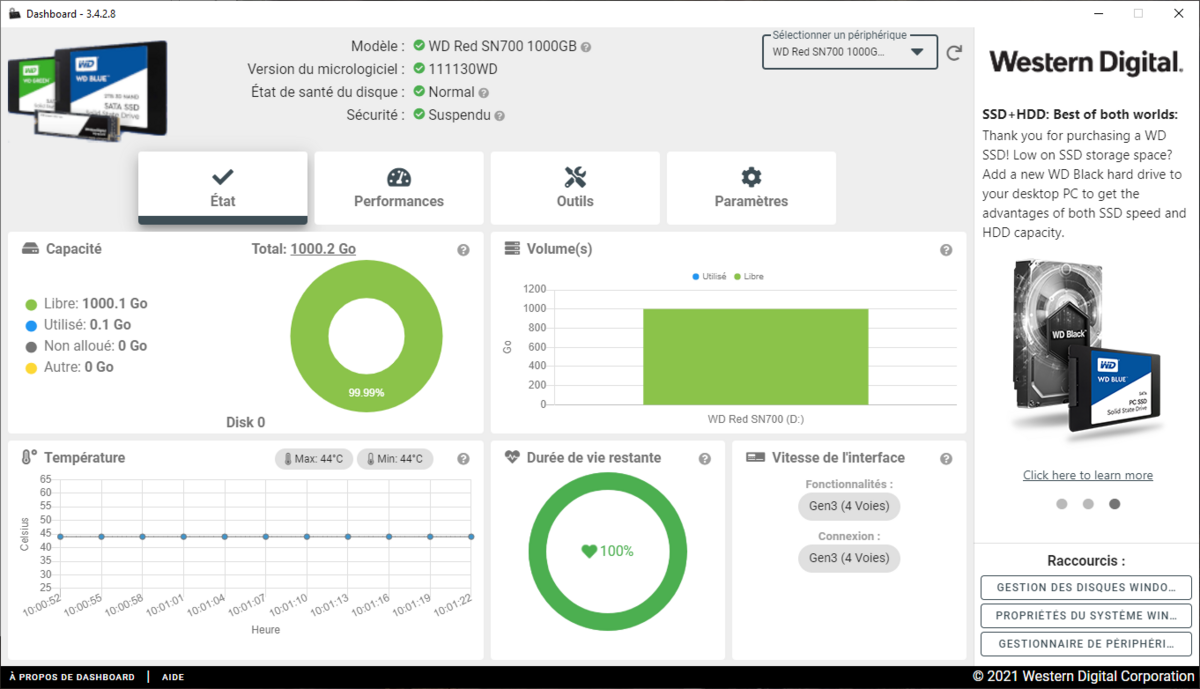Screen dimensions: 1200x689
Task: Click the blue Utilisé legend dot in Capacité
Action: (31, 325)
